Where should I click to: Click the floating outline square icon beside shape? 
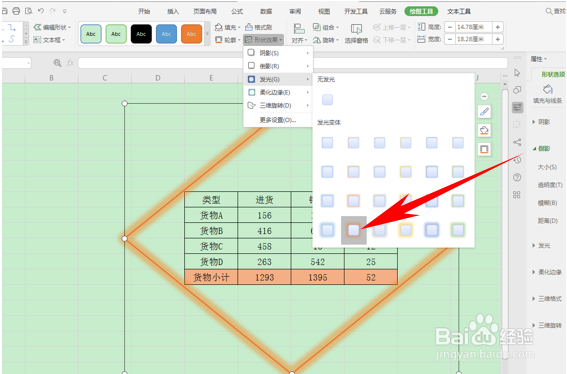coord(485,149)
